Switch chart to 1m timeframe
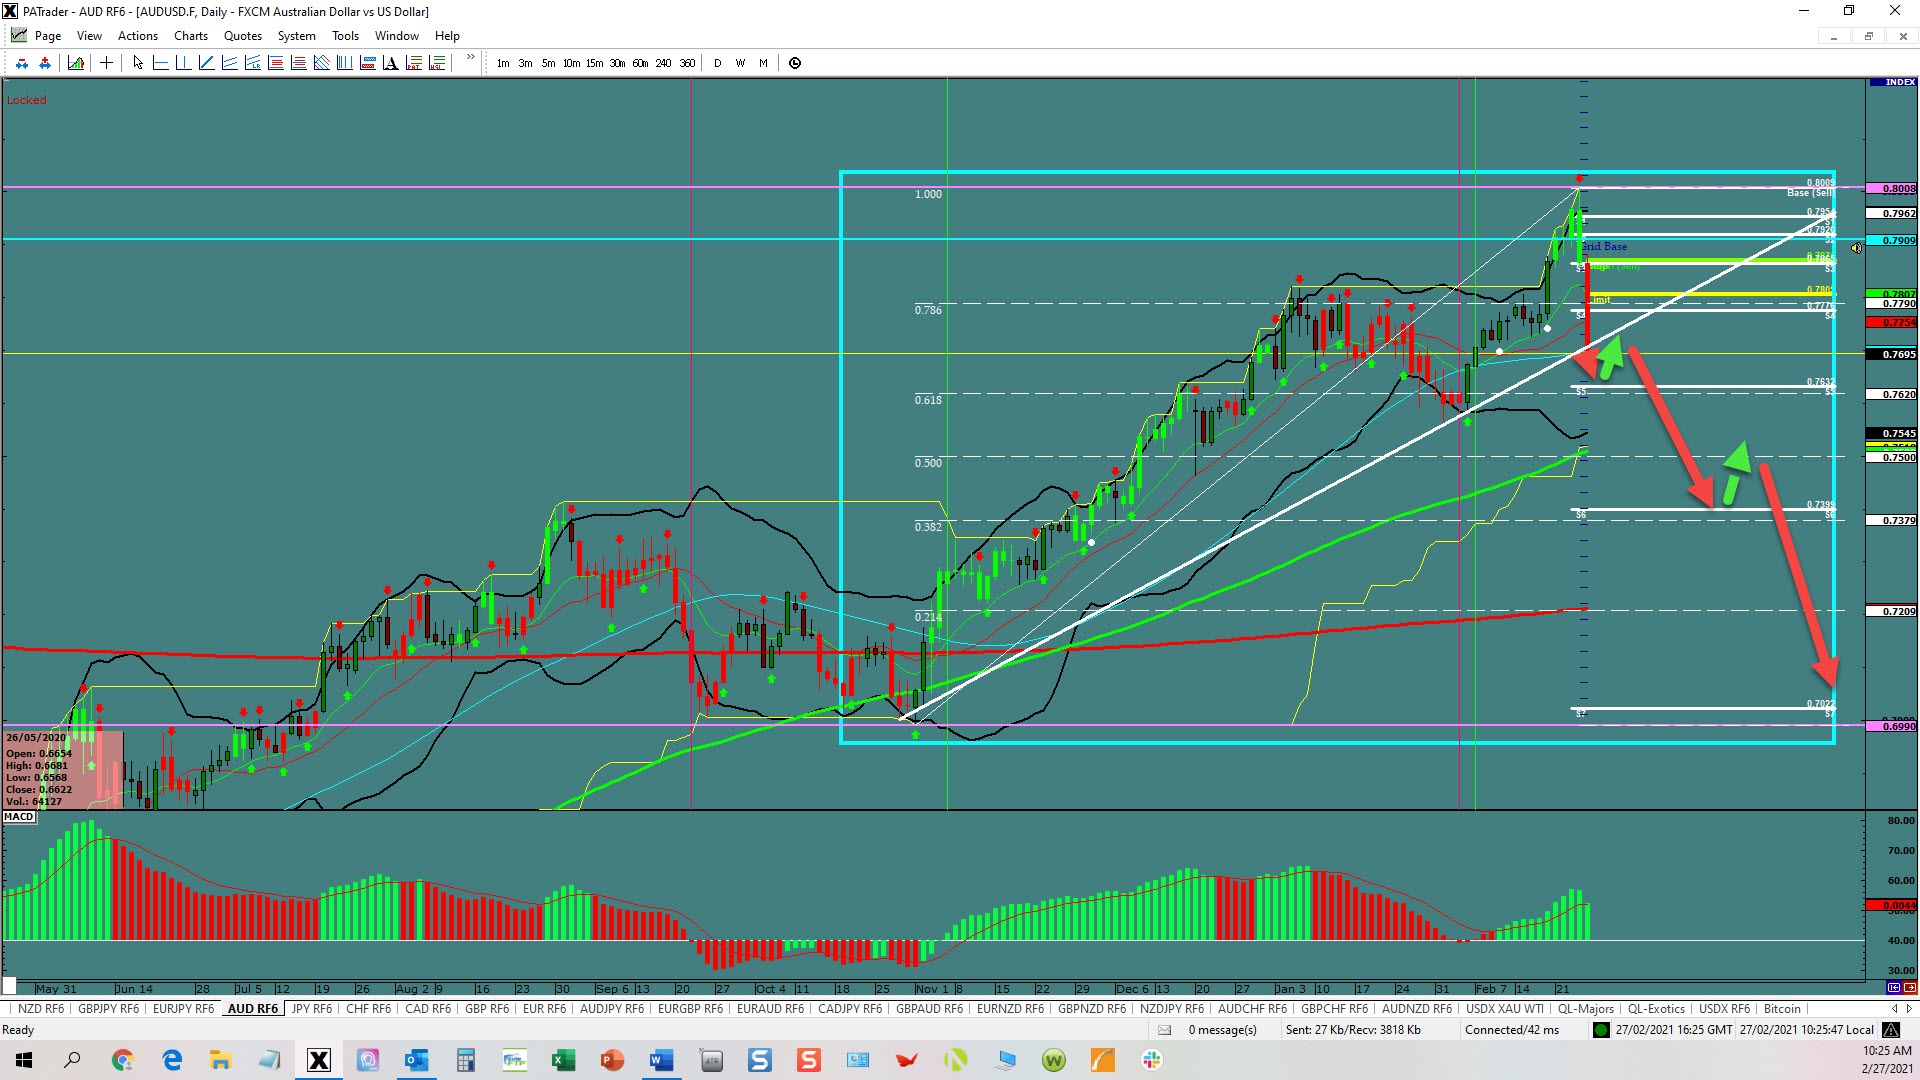 coord(503,63)
